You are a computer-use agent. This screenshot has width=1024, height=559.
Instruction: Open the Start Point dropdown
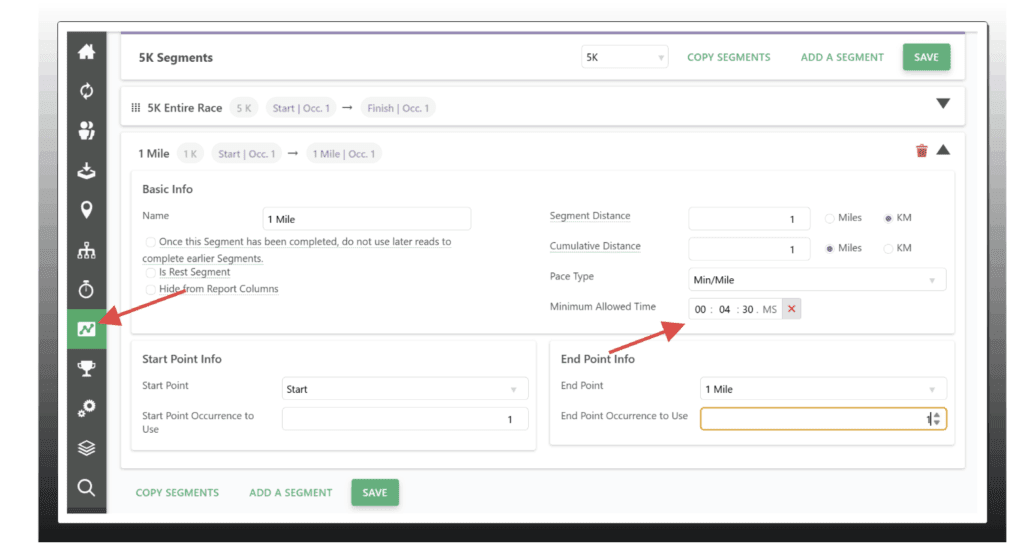point(405,389)
